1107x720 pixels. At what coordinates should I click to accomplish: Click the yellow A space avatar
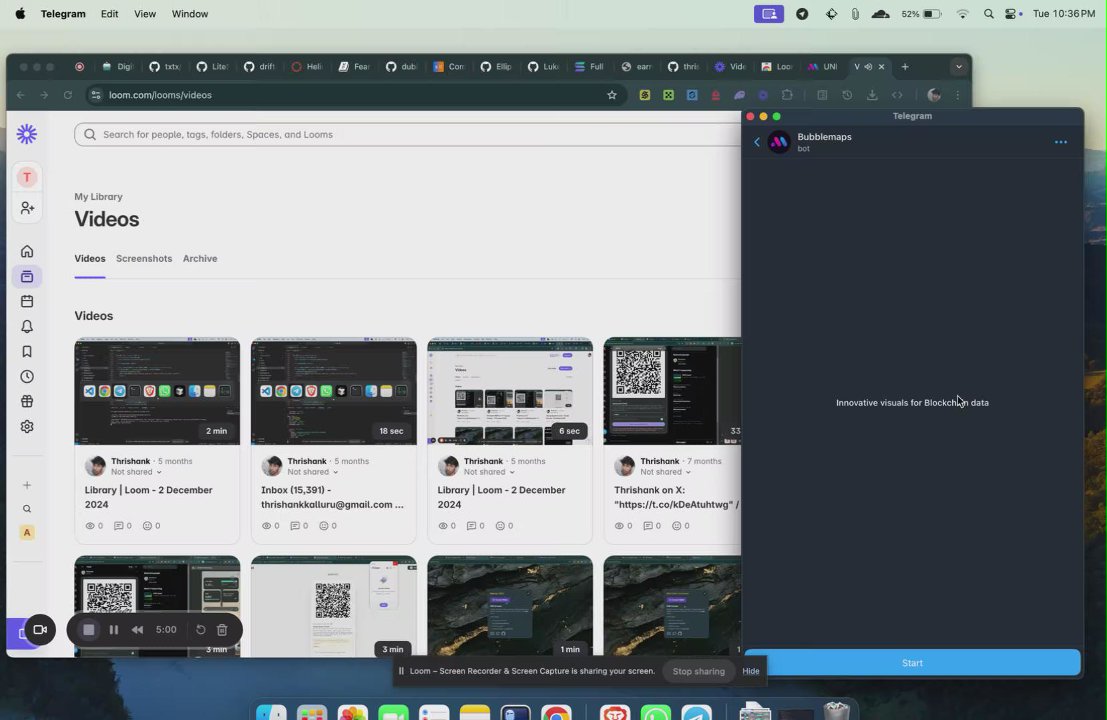(x=27, y=532)
